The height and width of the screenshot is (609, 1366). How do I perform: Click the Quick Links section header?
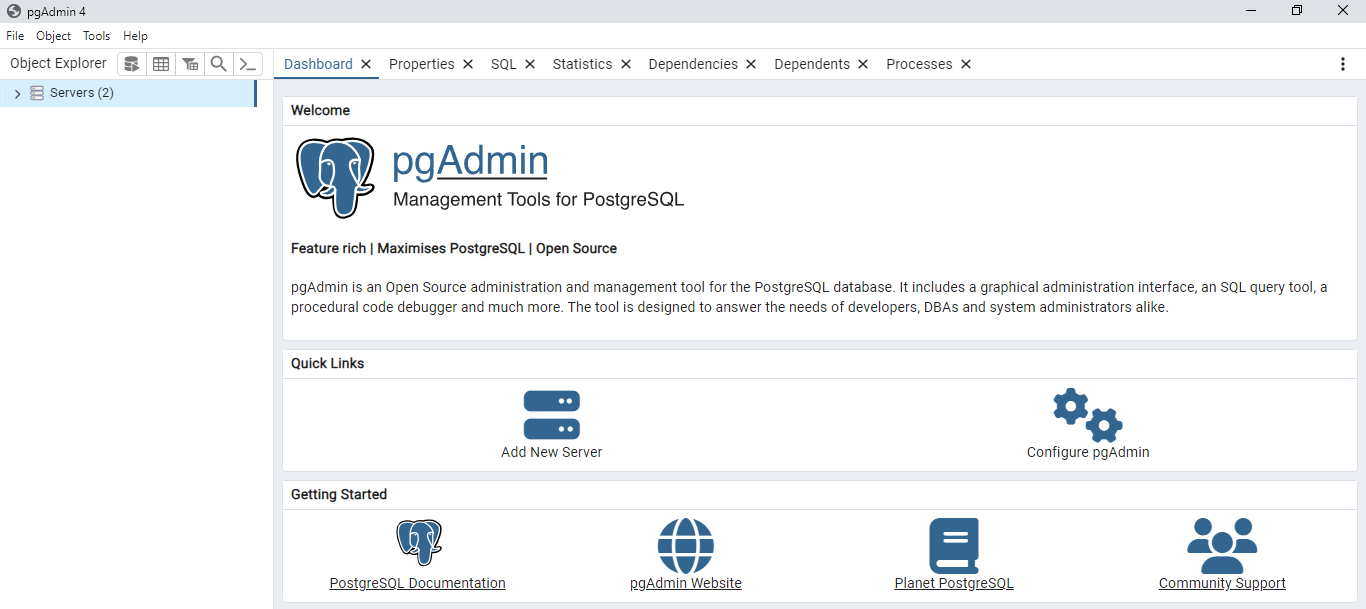click(x=327, y=363)
